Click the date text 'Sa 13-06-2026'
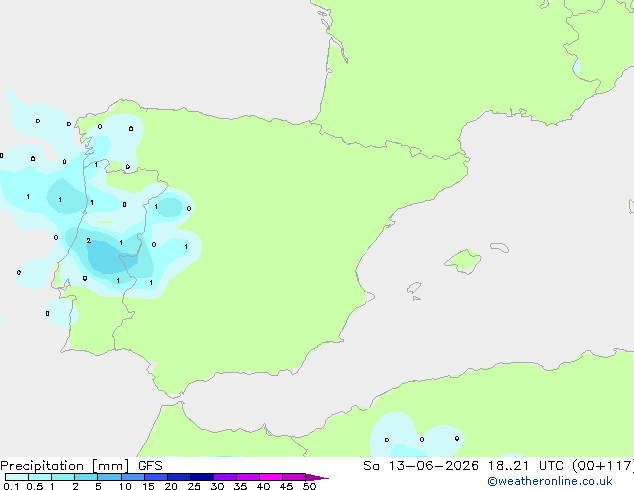 (x=421, y=466)
